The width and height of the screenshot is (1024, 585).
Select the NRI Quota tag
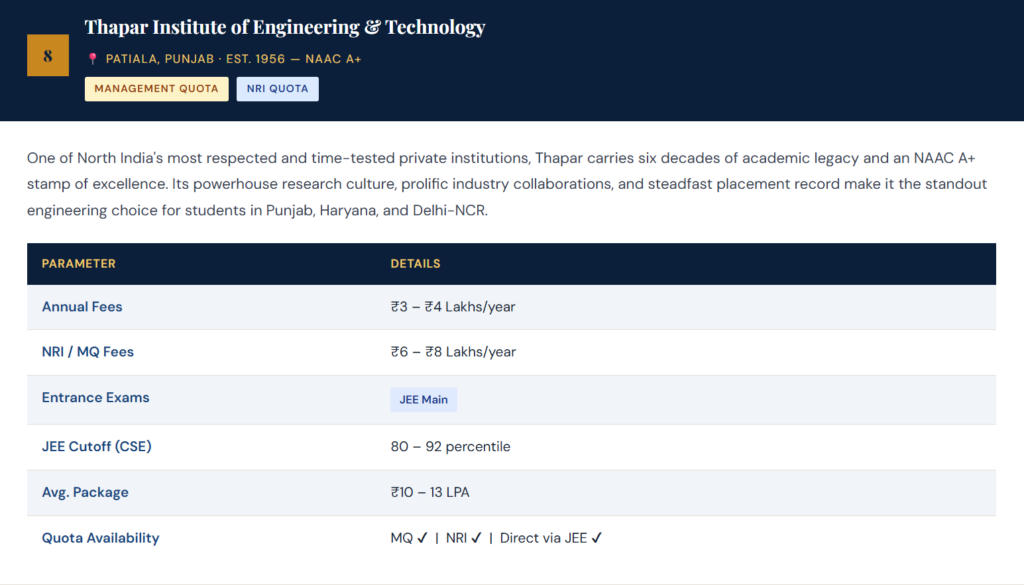277,89
